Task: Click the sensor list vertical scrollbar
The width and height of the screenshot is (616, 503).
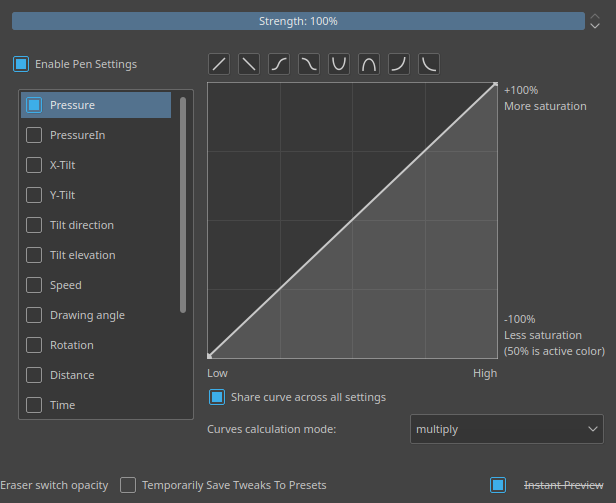Action: coord(183,205)
